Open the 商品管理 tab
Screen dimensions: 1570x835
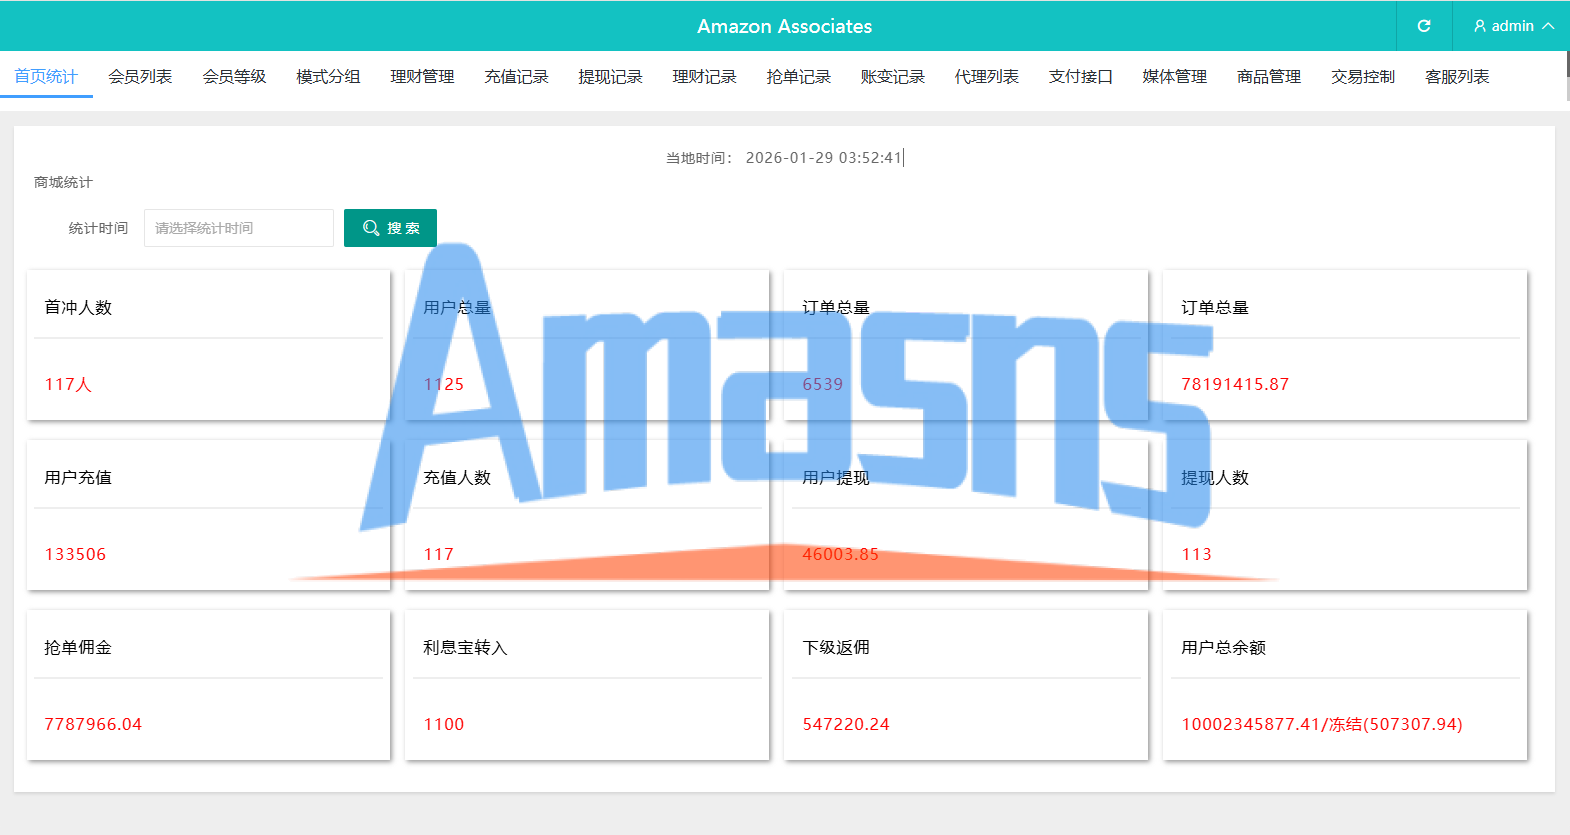coord(1268,77)
